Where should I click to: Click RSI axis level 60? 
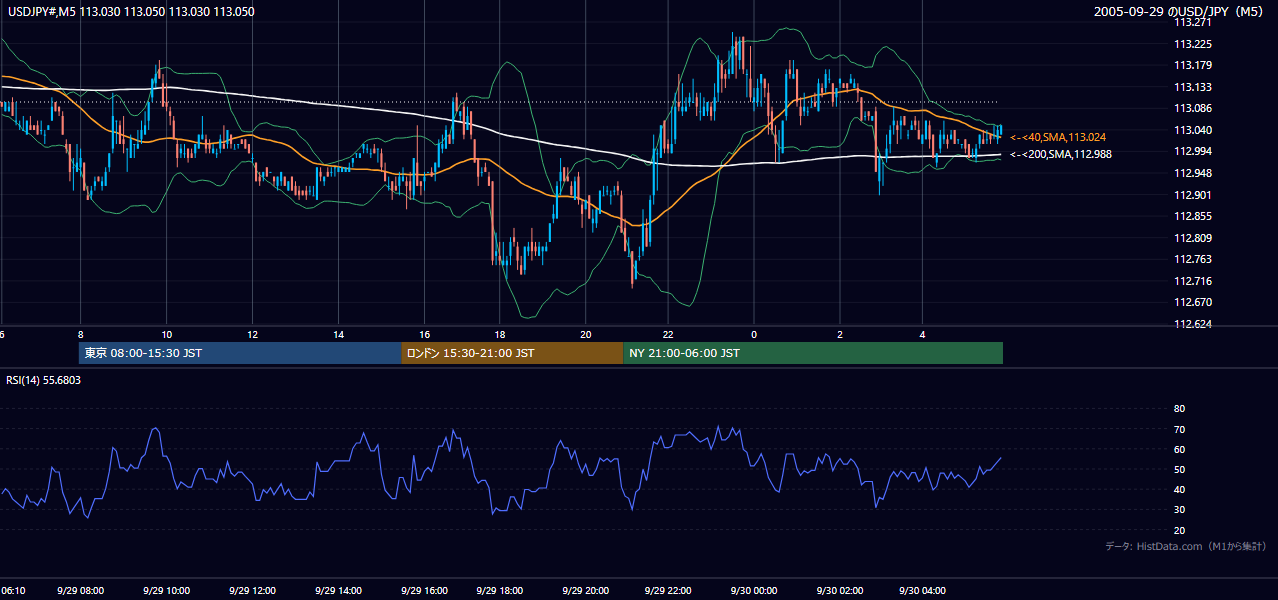coord(1179,449)
